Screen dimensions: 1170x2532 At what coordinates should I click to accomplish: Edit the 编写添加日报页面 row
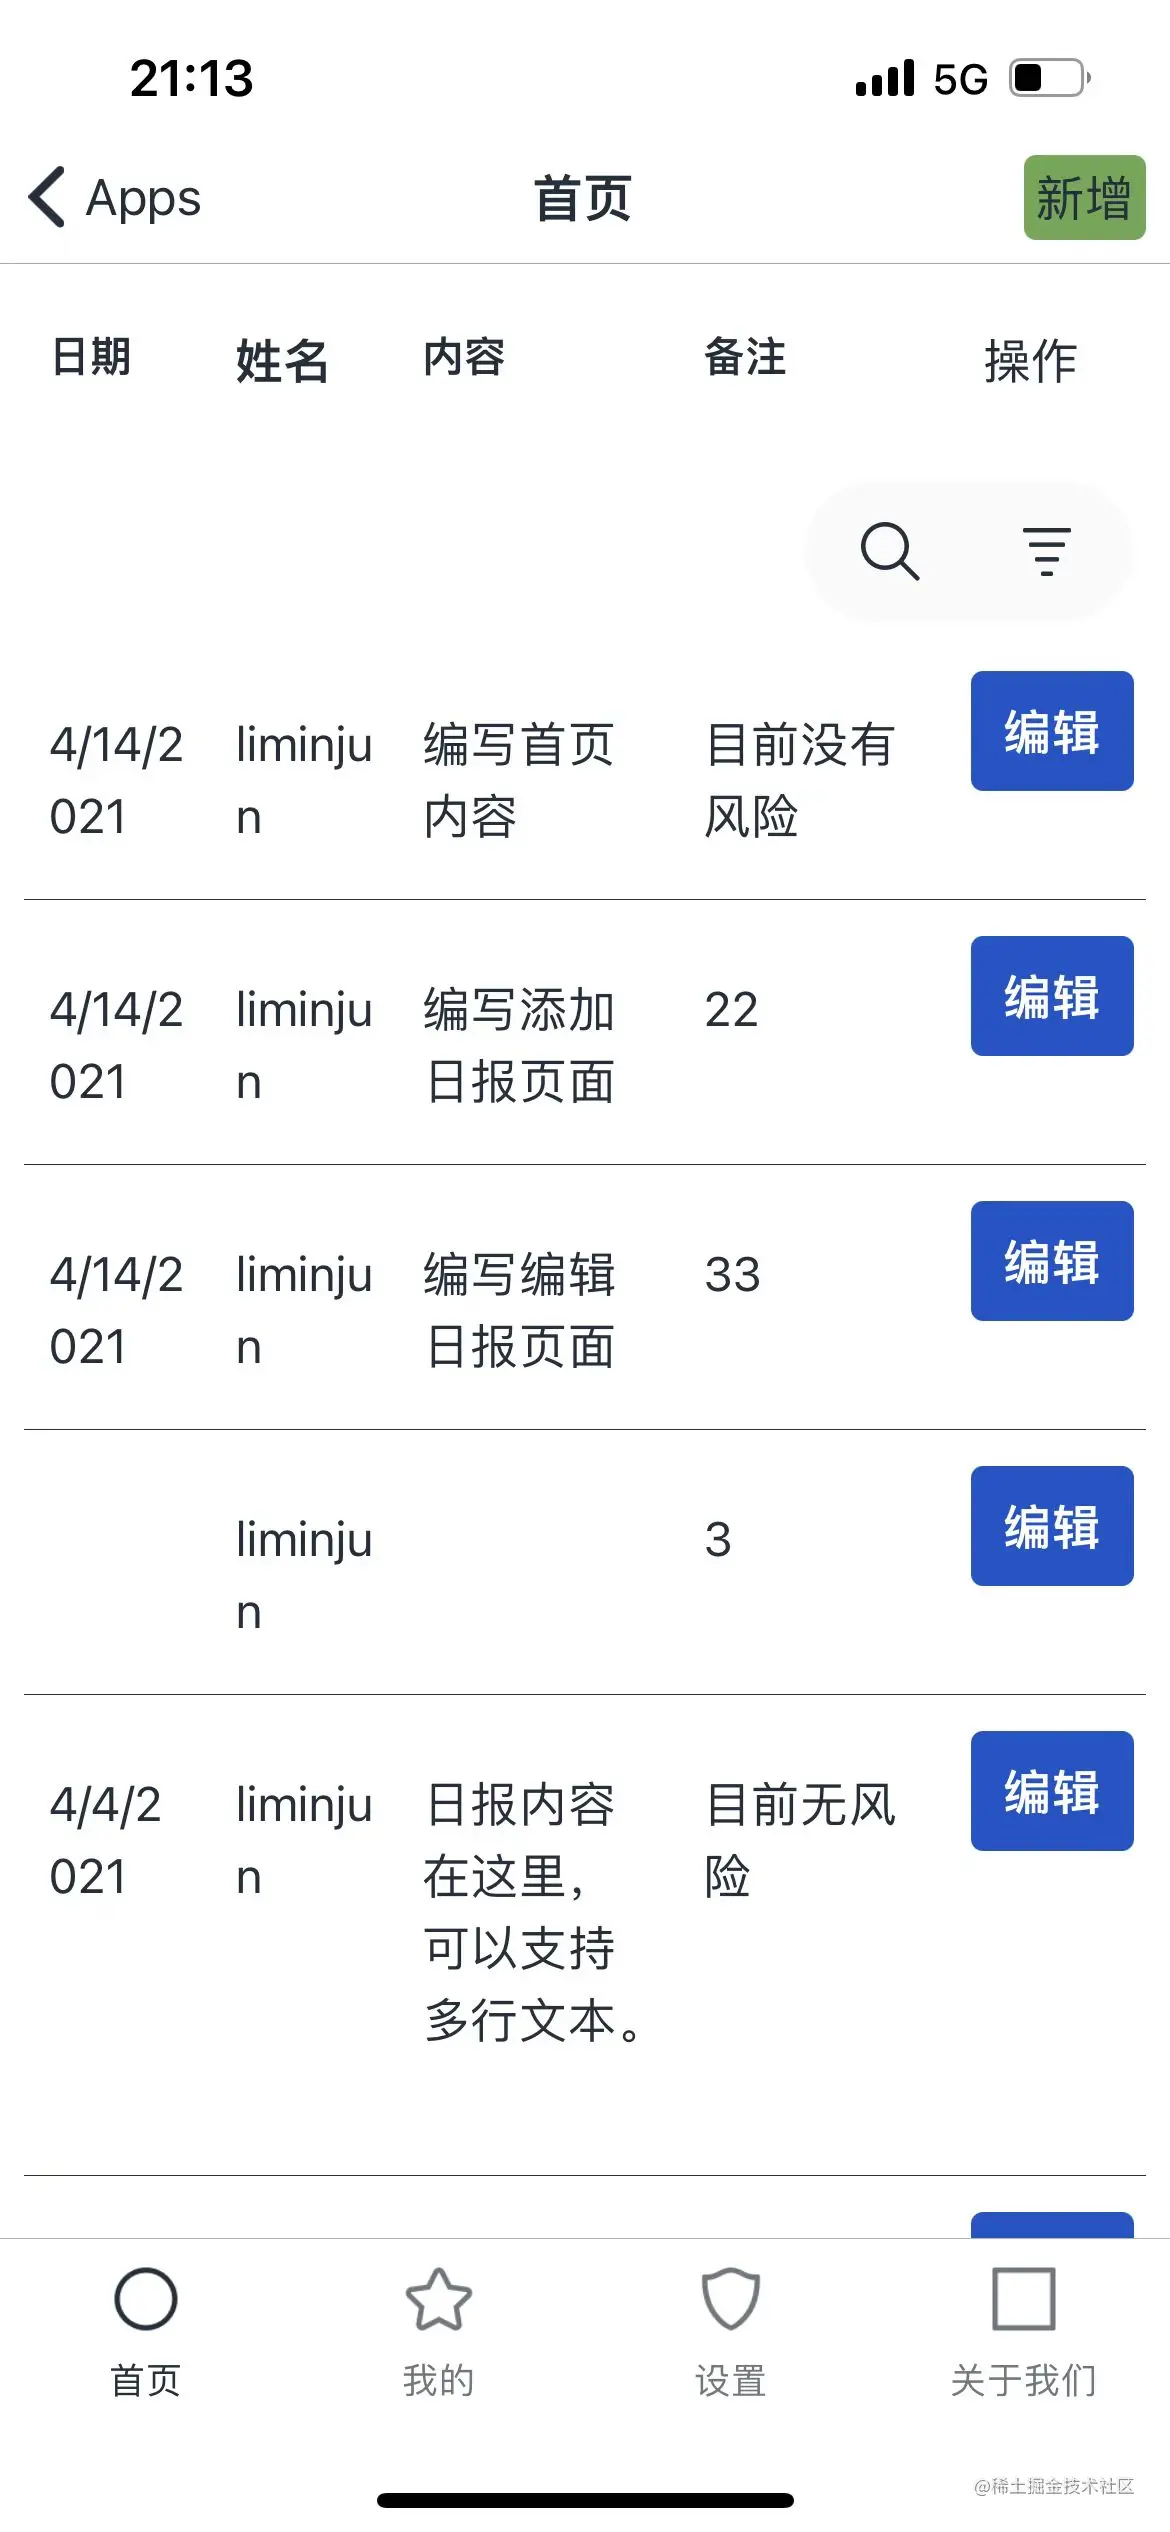pyautogui.click(x=1052, y=996)
